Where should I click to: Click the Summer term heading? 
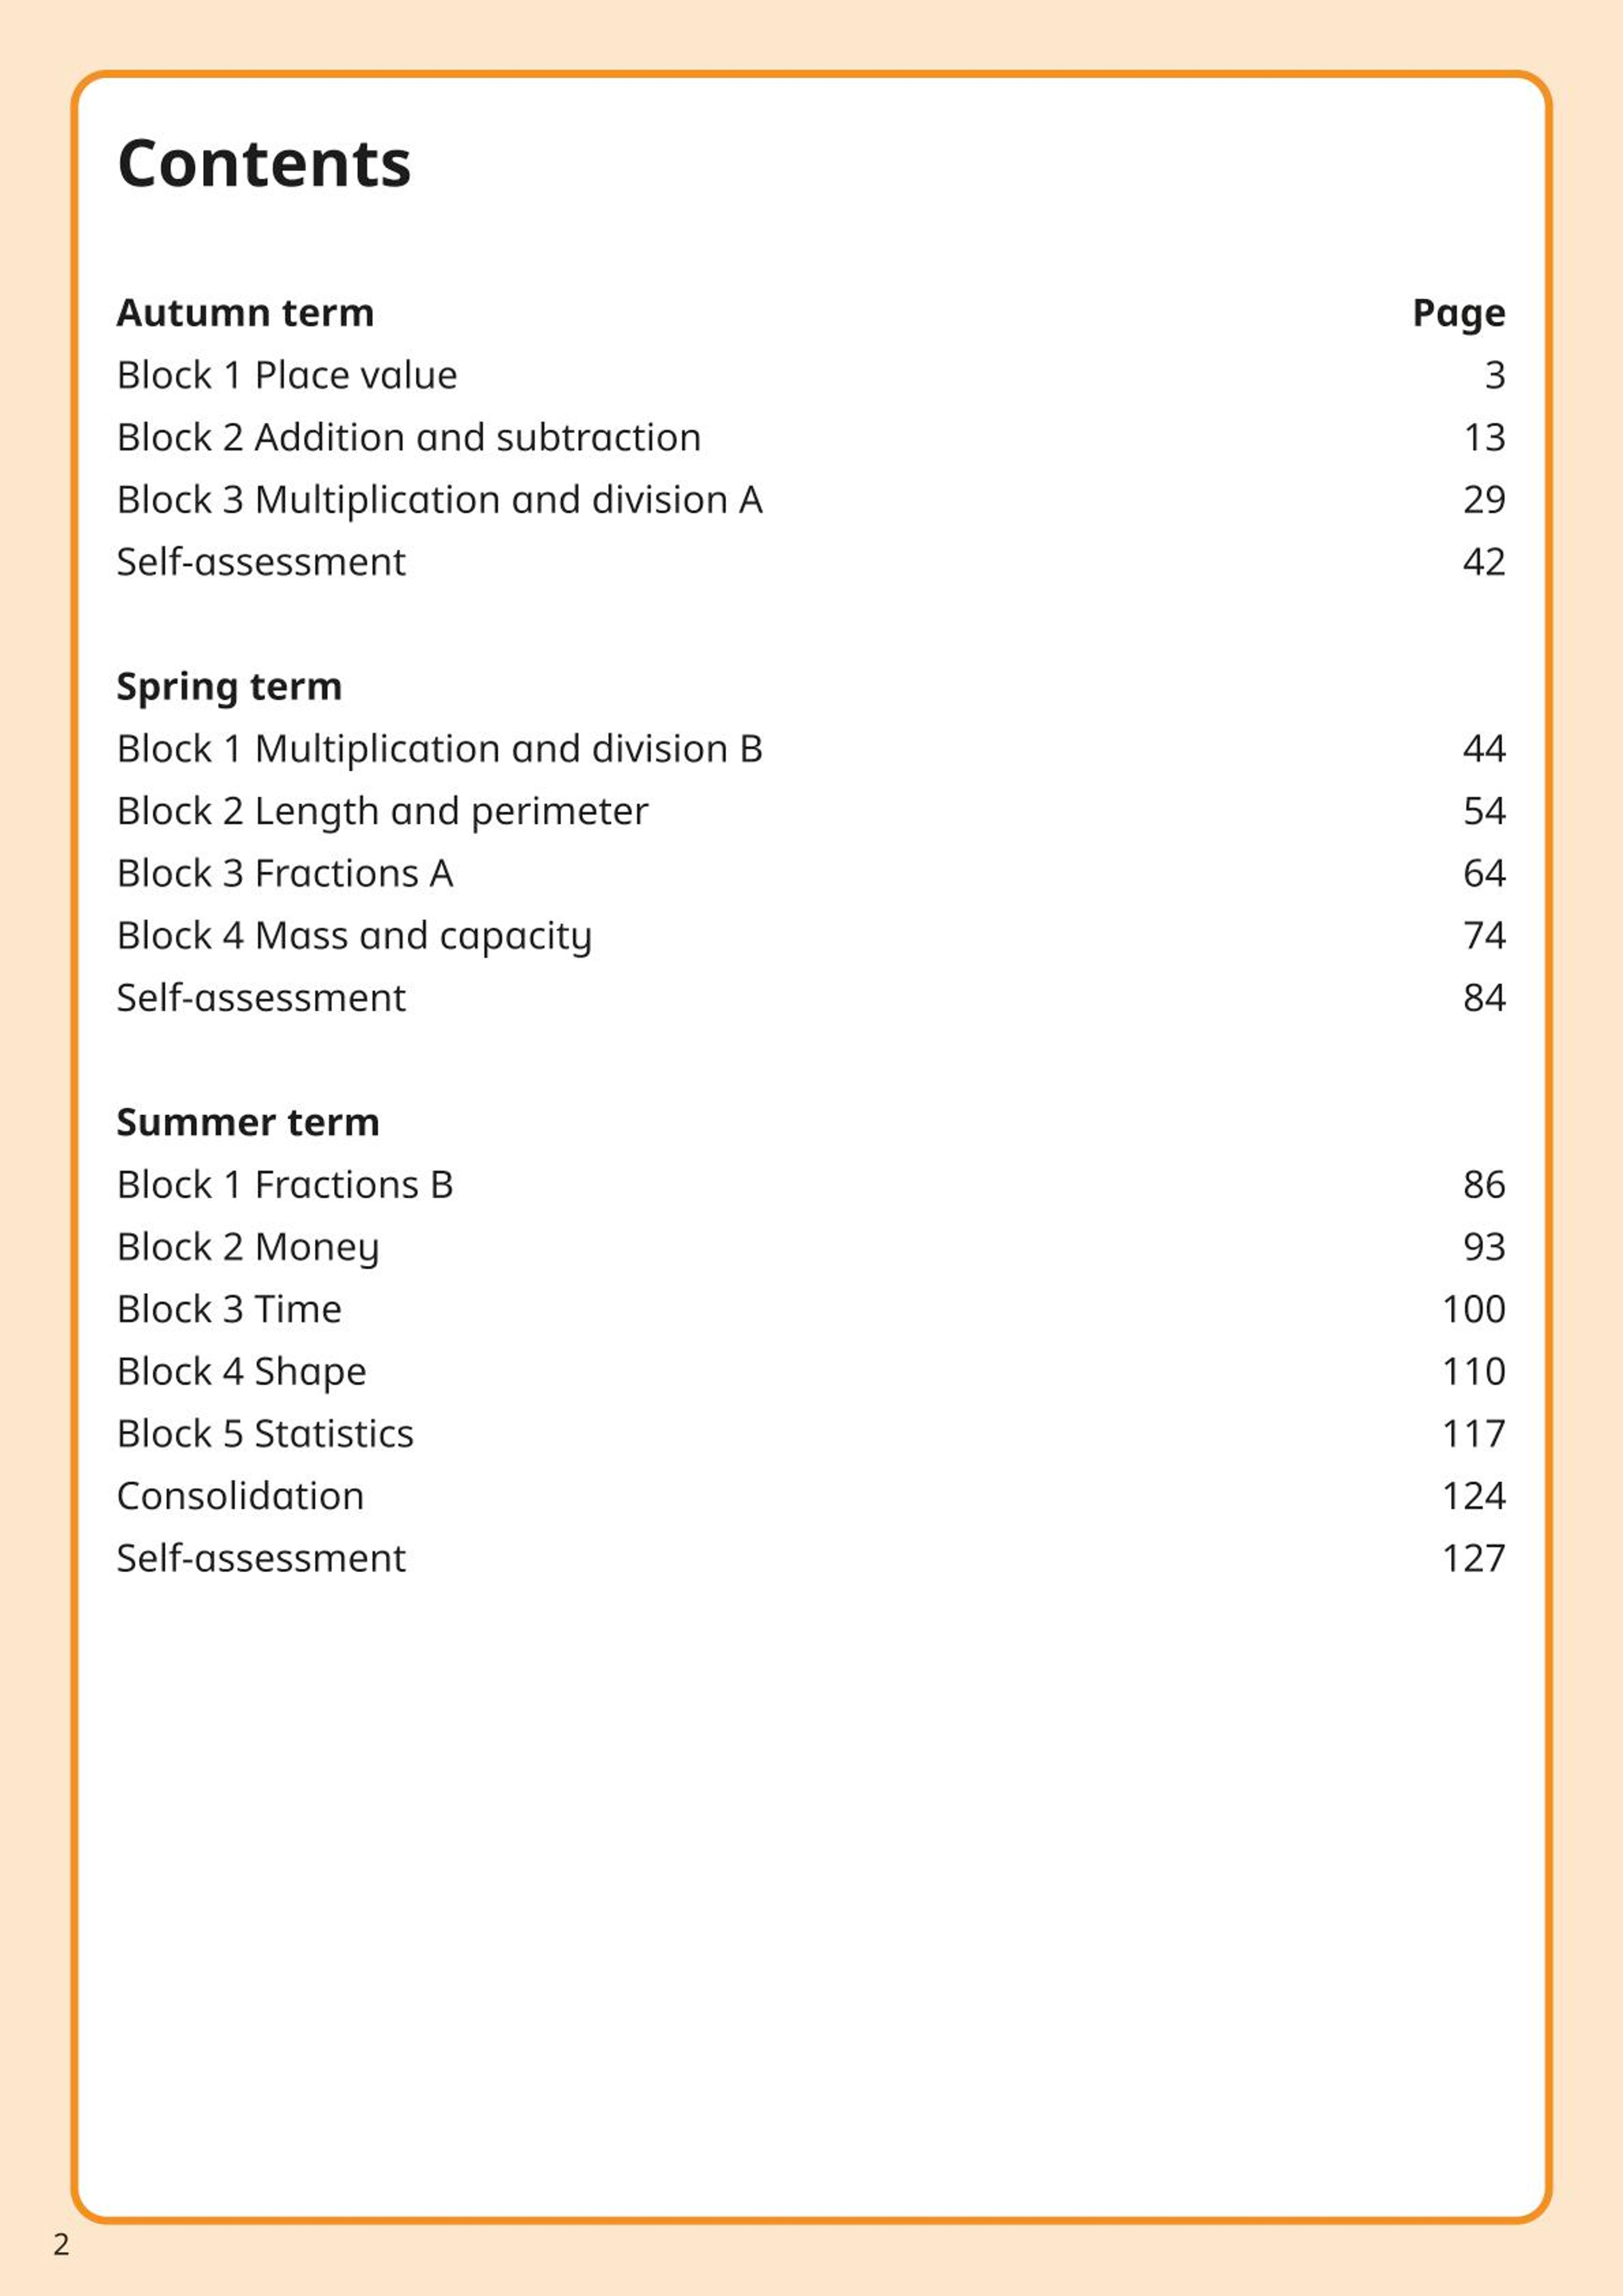(x=248, y=1122)
